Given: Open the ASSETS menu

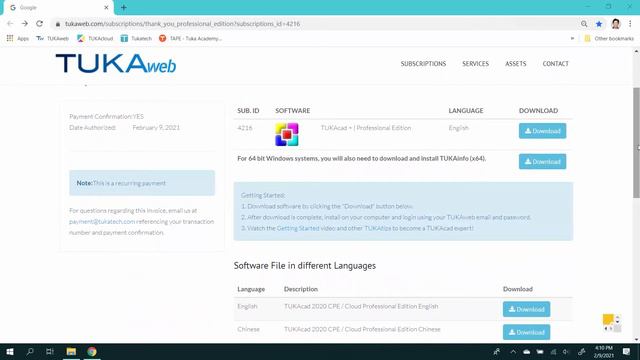Looking at the screenshot, I should coord(516,64).
